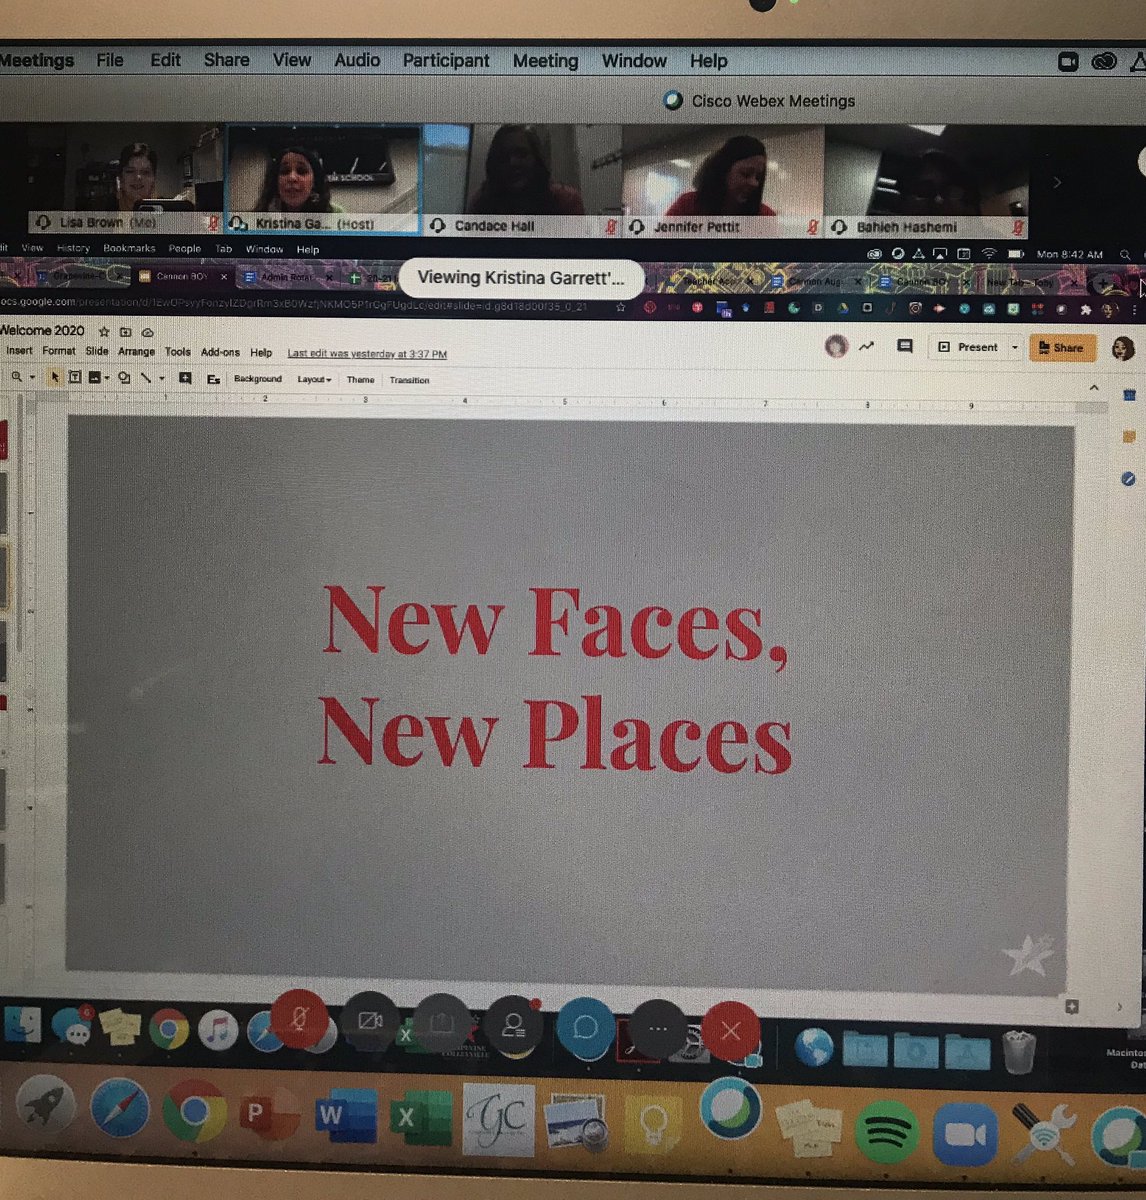Add a comment using toolbar plus icon
The height and width of the screenshot is (1200, 1146).
click(x=185, y=378)
